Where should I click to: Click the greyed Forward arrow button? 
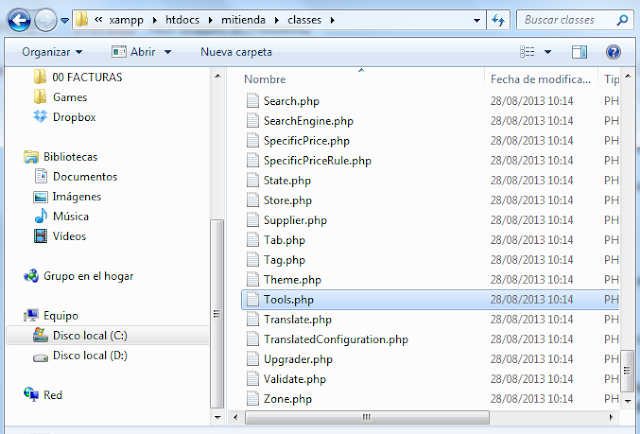click(45, 20)
